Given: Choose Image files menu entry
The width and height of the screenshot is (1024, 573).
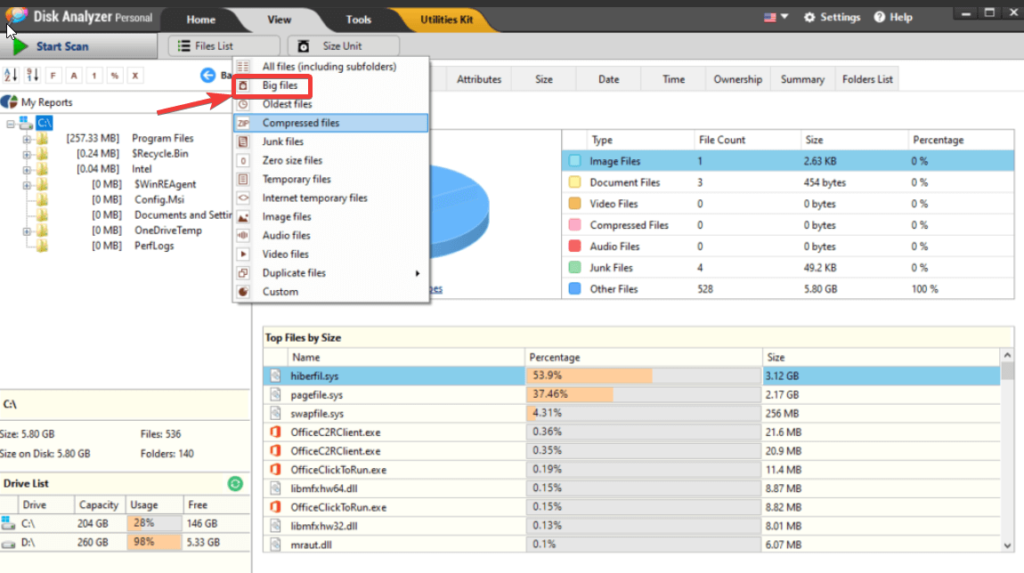Looking at the screenshot, I should [330, 217].
